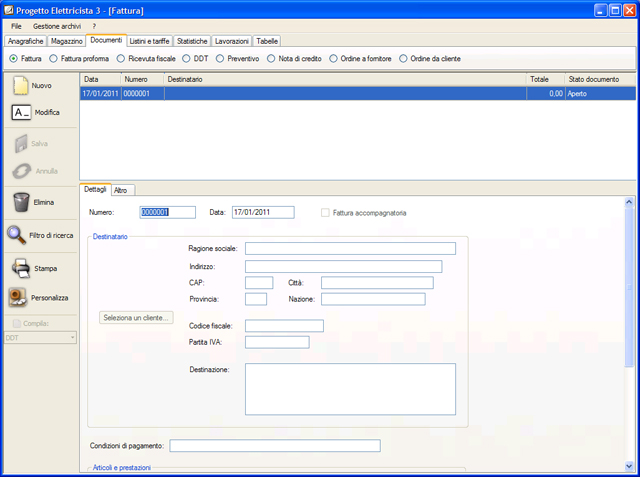Viewport: 640px width, 477px height.
Task: Click the Data input field
Action: [263, 212]
